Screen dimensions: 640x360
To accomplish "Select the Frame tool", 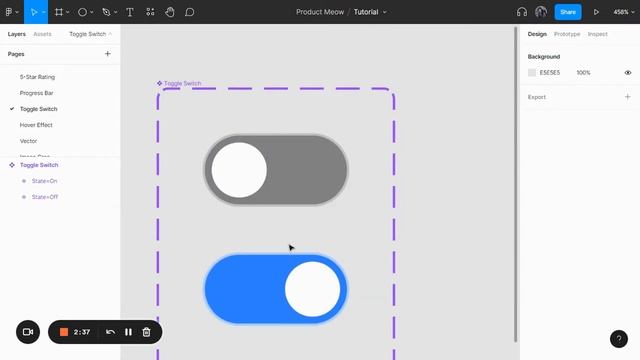I will coord(59,12).
